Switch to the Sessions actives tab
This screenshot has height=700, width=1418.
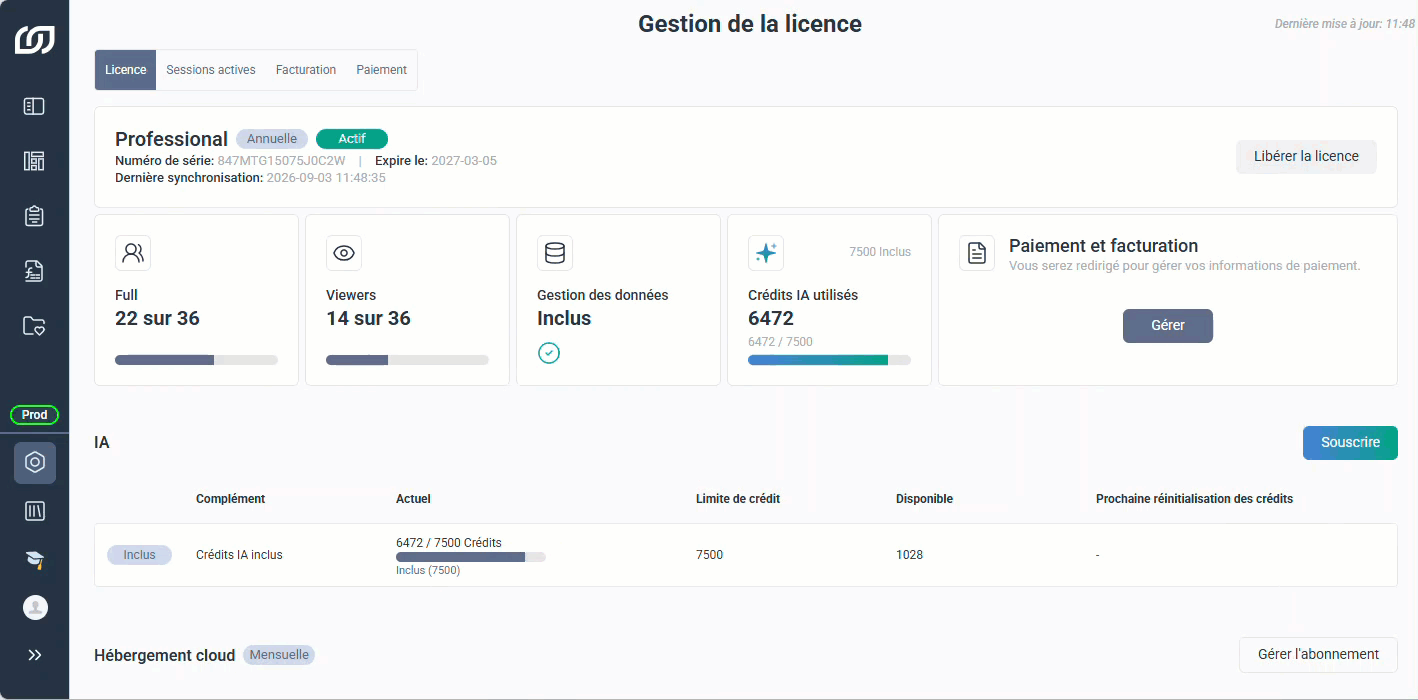tap(211, 70)
